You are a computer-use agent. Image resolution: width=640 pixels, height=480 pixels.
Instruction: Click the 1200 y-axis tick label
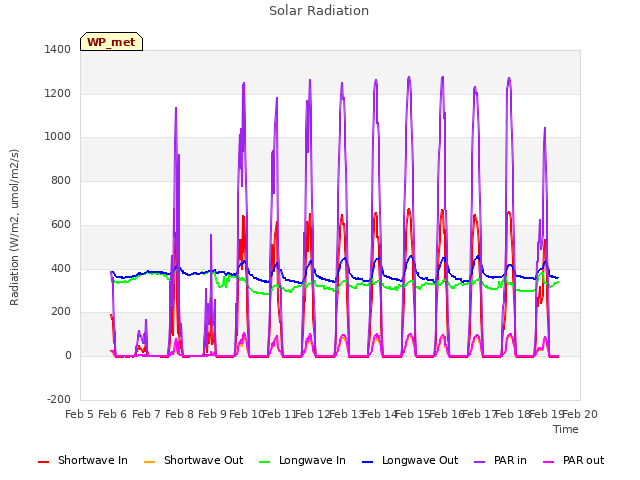click(58, 93)
